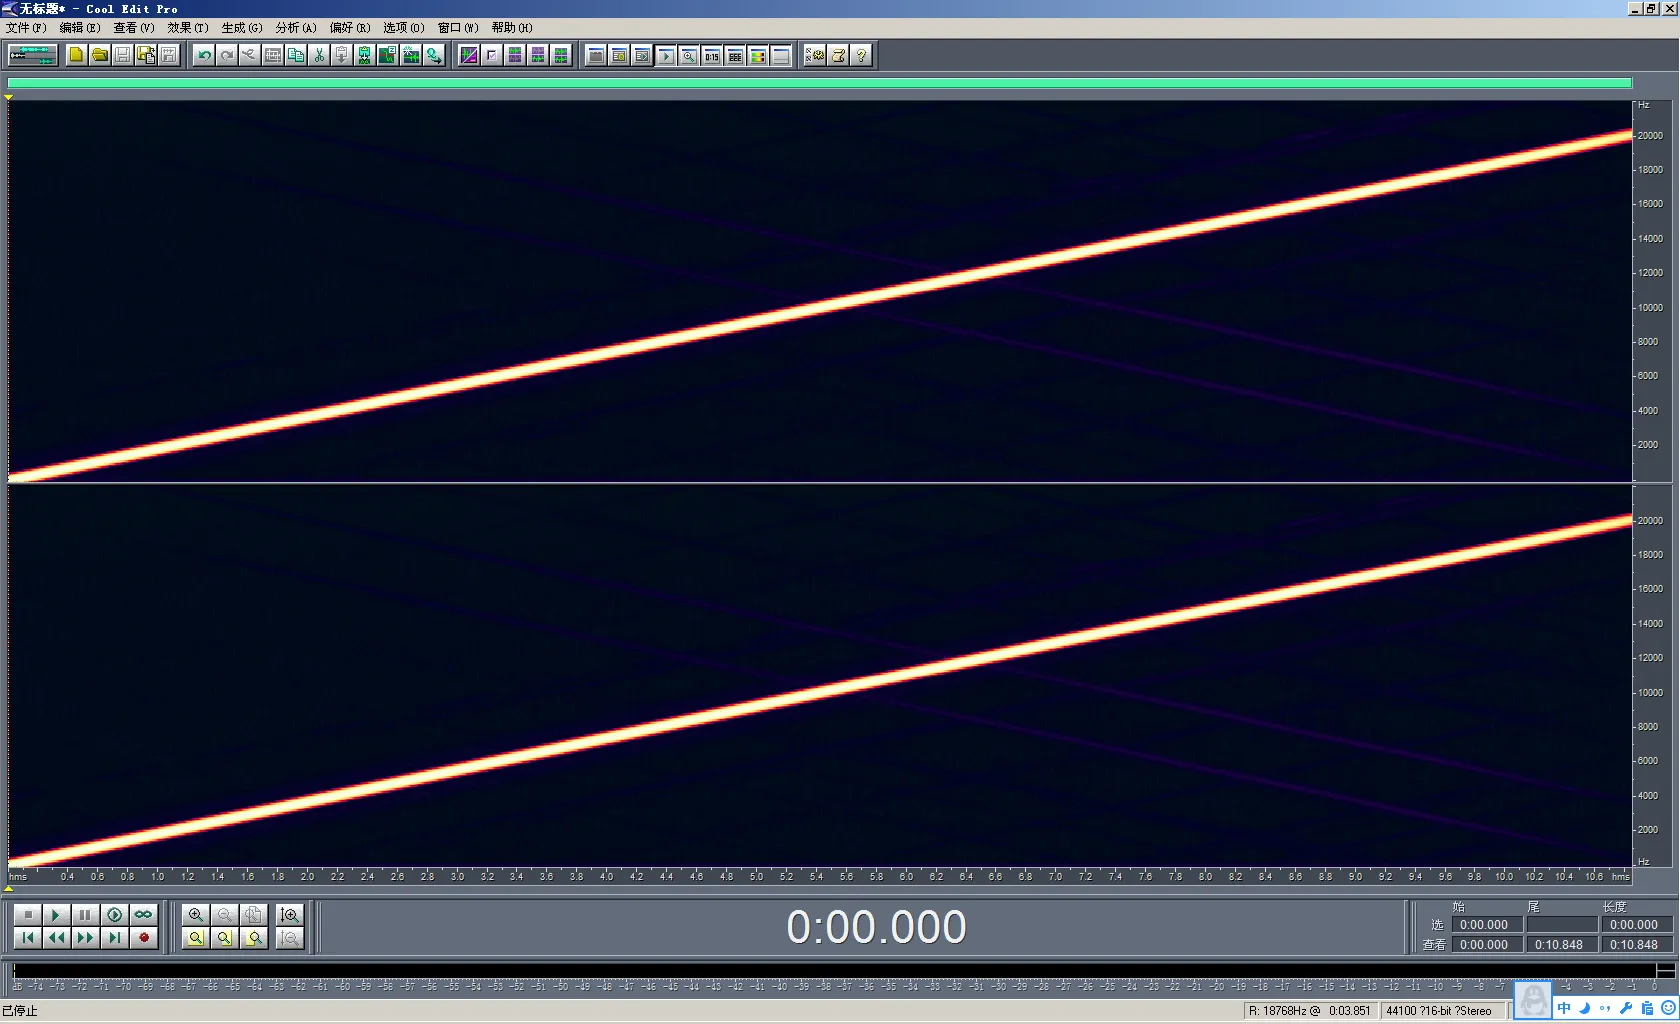Click the save floppy disk icon
This screenshot has height=1024, width=1680.
point(122,55)
